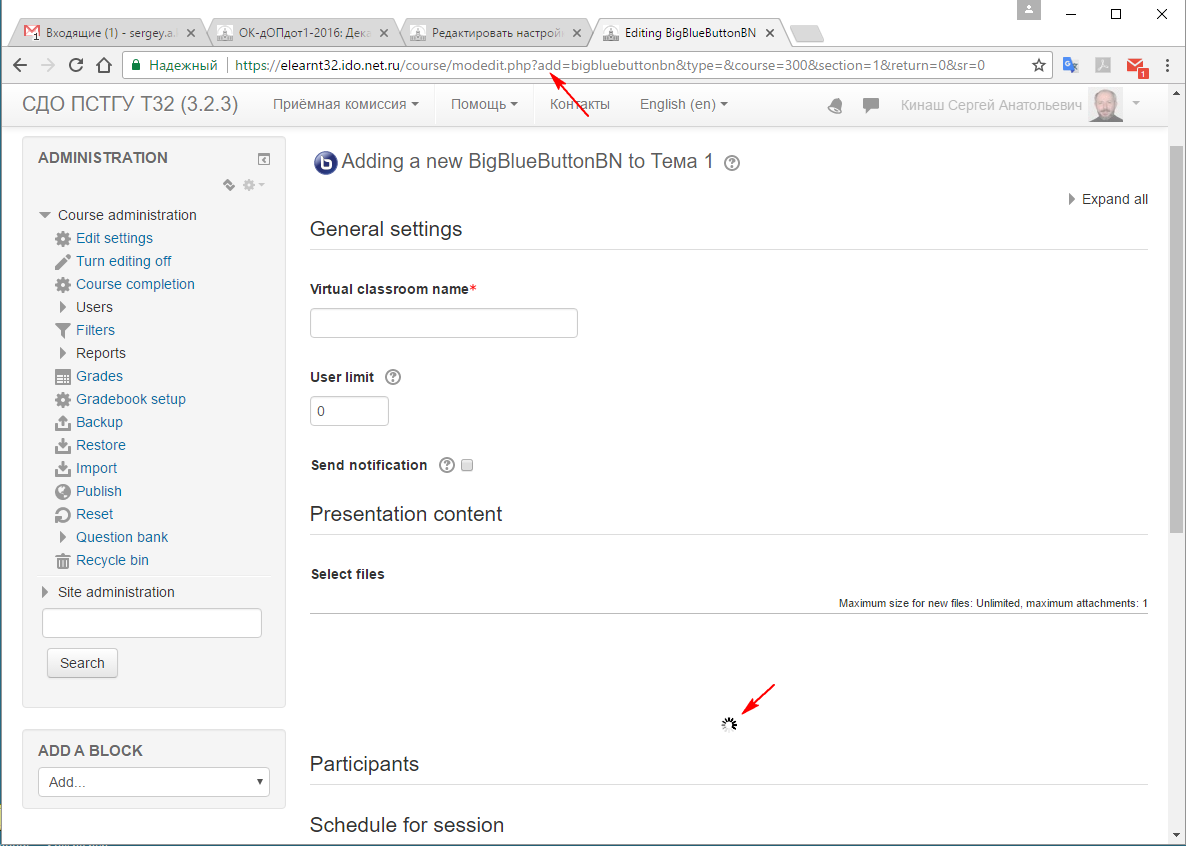Viewport: 1186px width, 846px height.
Task: Click upload icon beside Backup
Action: pyautogui.click(x=63, y=423)
